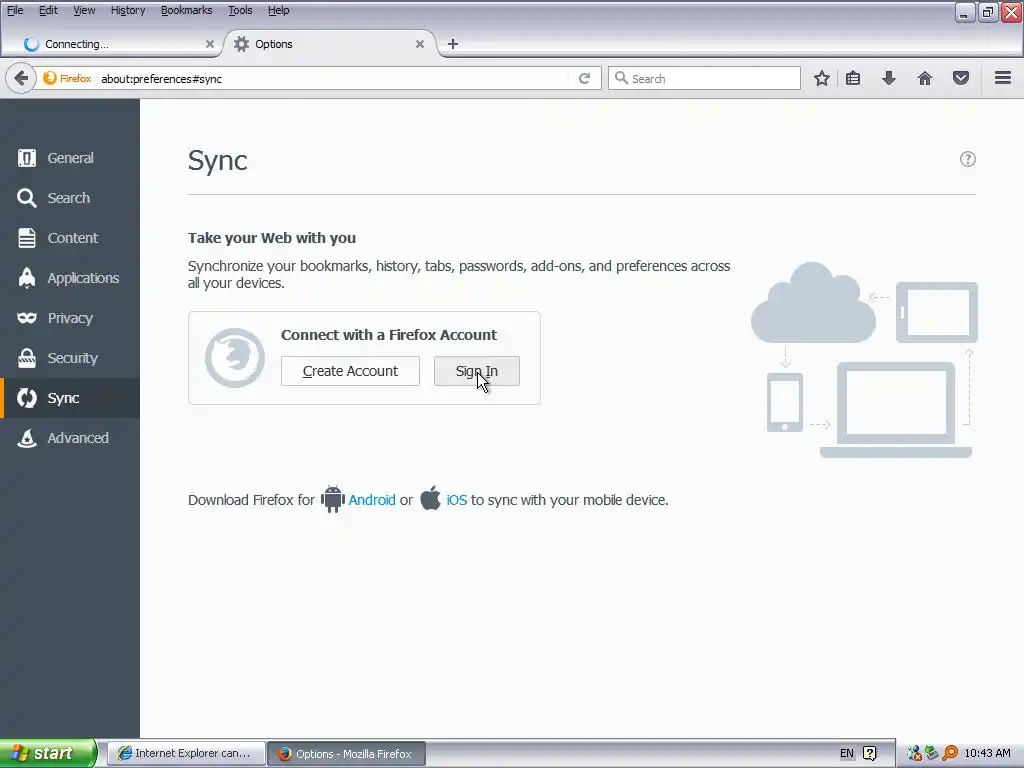This screenshot has height=768, width=1024.
Task: Show bookmarks list icon in toolbar
Action: point(853,78)
